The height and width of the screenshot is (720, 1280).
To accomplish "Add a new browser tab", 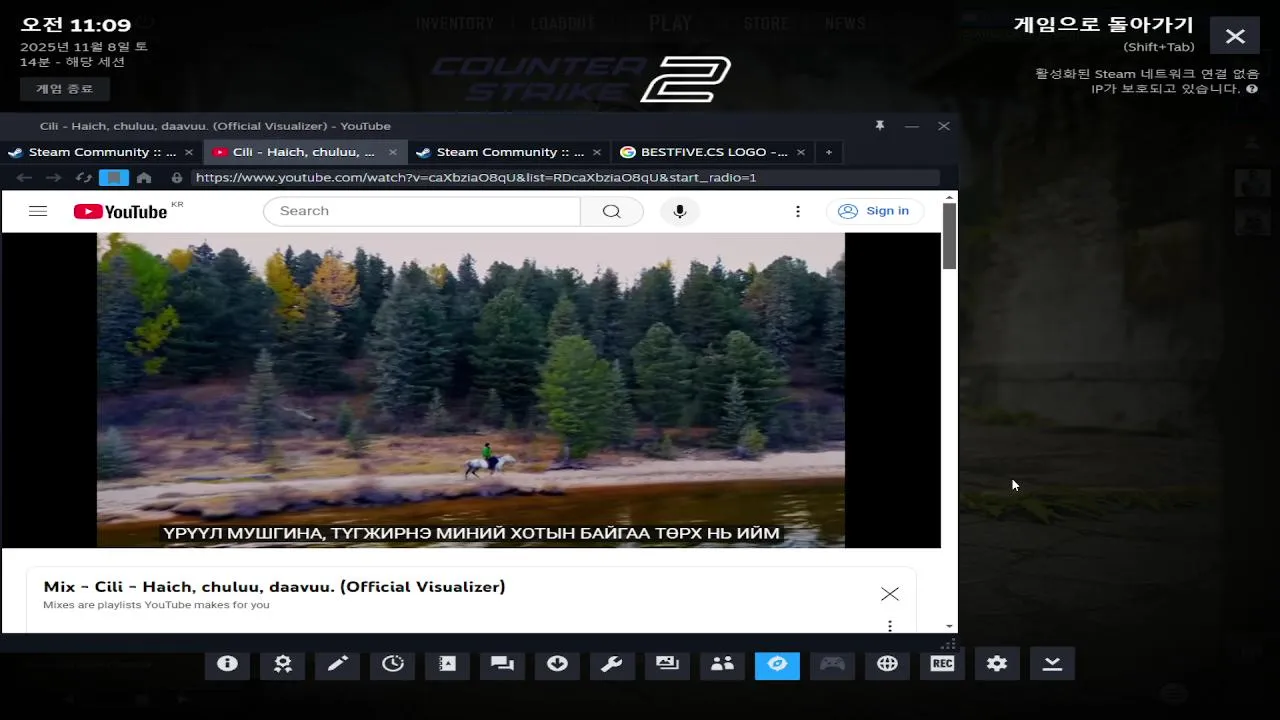I will pyautogui.click(x=828, y=152).
